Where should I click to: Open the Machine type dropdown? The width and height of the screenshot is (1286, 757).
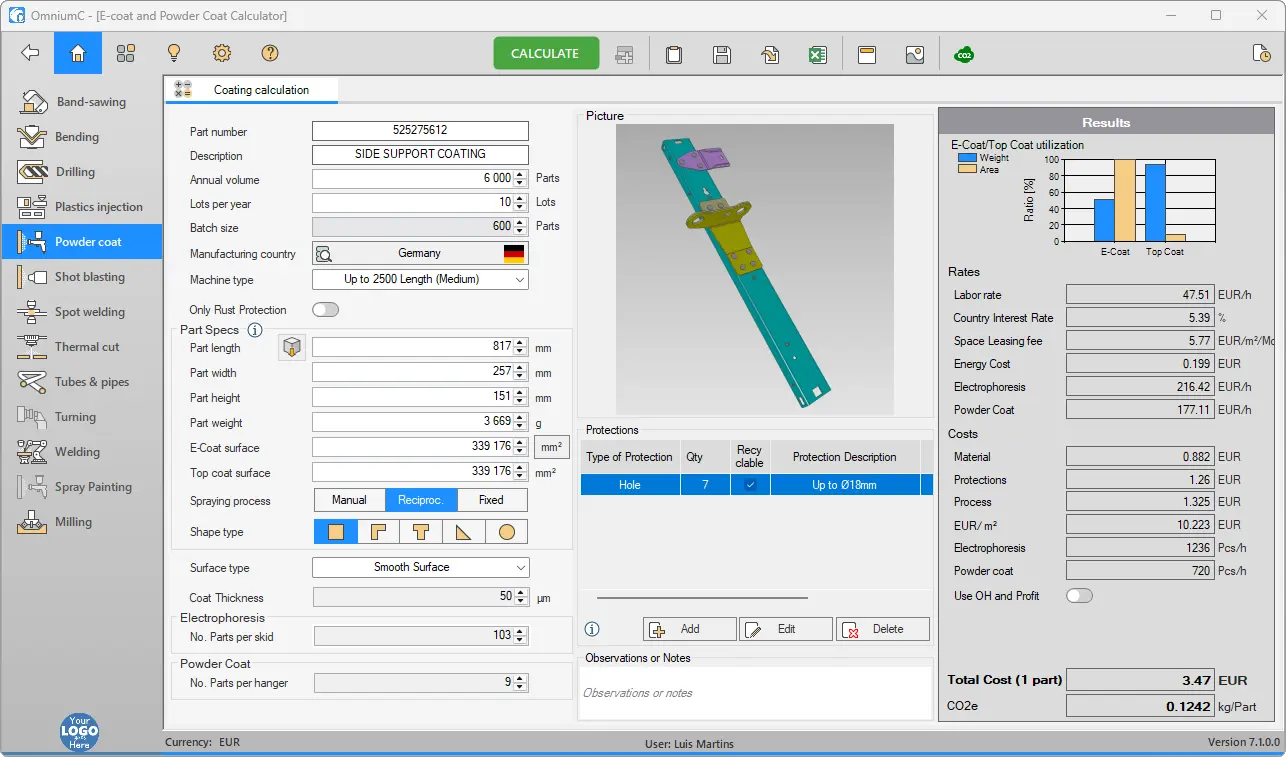(x=420, y=279)
